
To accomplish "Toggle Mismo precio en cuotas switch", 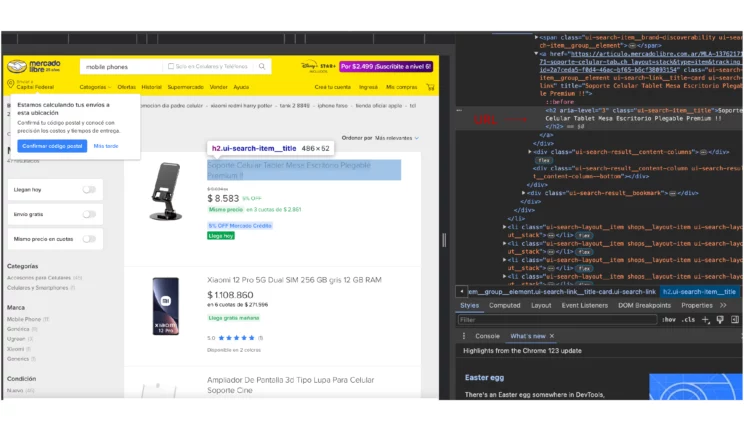I will 89,239.
